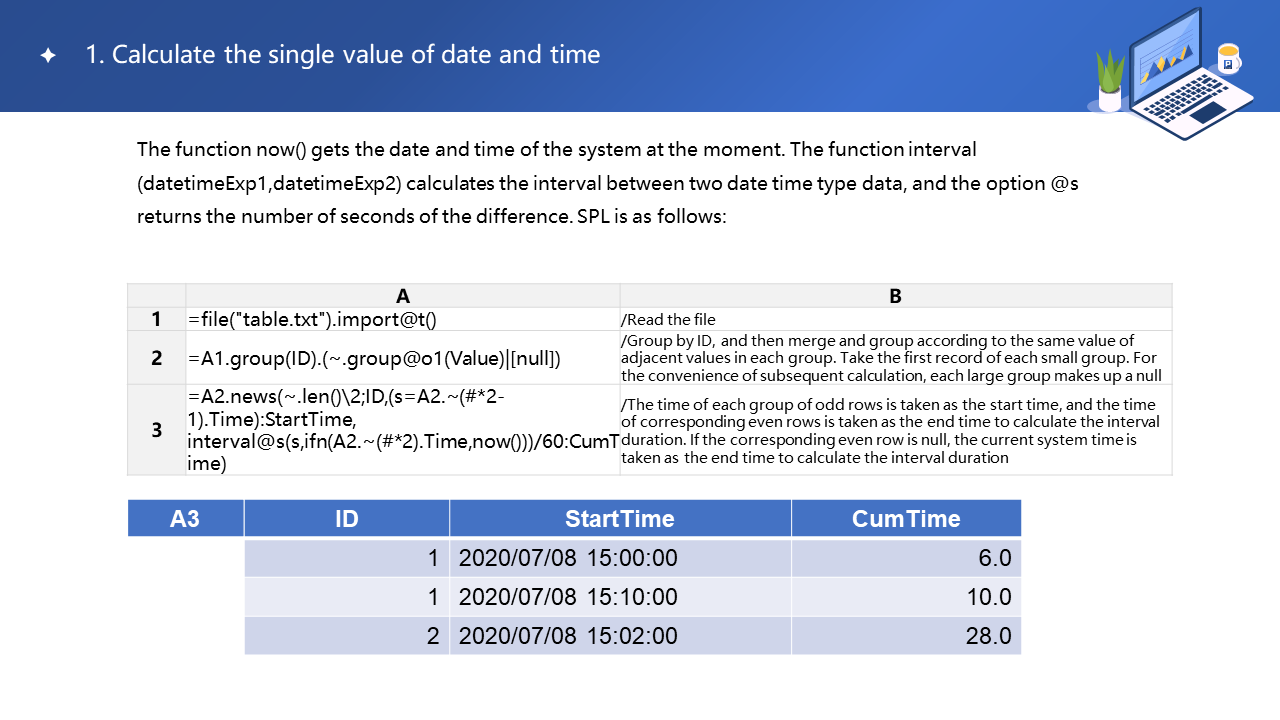Select the ID cell in the 15:00:00 row

(x=347, y=558)
